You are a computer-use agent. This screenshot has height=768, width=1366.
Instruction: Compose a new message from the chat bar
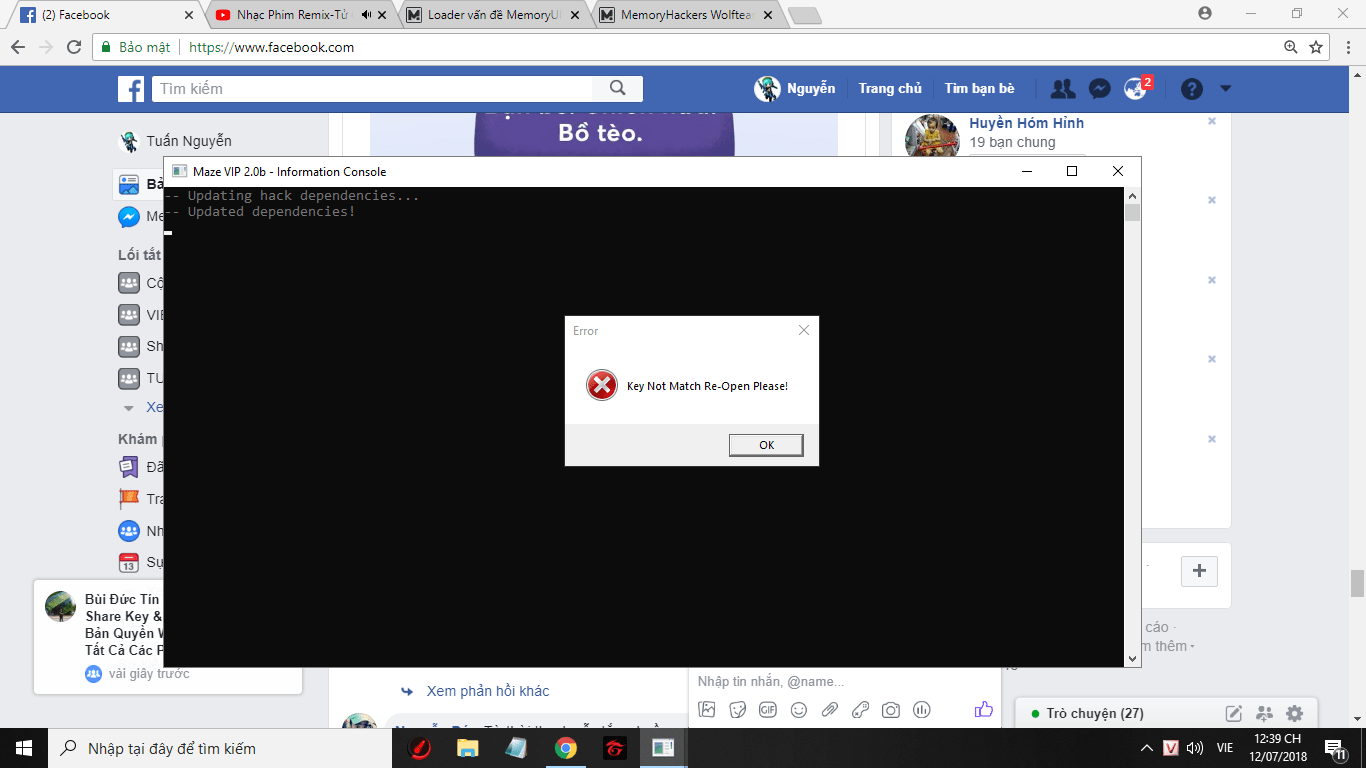click(1234, 713)
